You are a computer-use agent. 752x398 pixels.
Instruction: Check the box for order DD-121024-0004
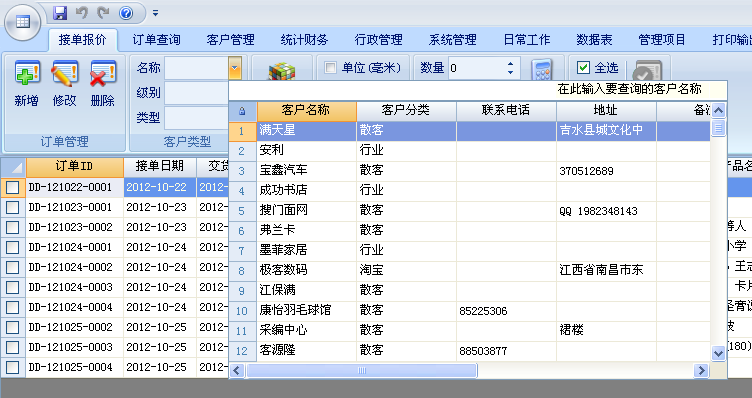tap(12, 307)
